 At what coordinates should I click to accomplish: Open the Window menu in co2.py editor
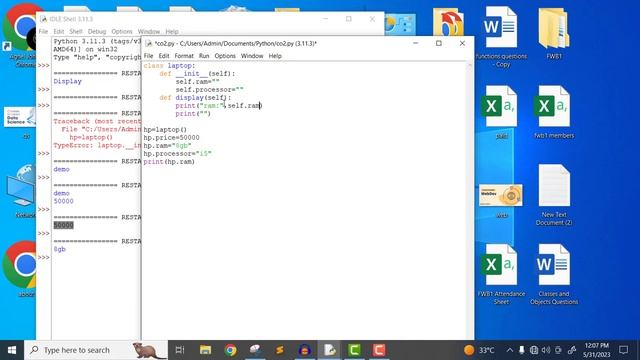click(x=252, y=56)
